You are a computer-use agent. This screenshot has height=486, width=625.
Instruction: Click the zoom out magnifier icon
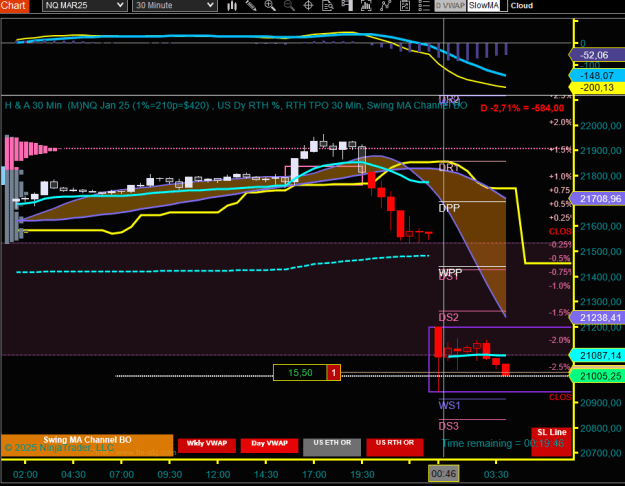tap(289, 6)
